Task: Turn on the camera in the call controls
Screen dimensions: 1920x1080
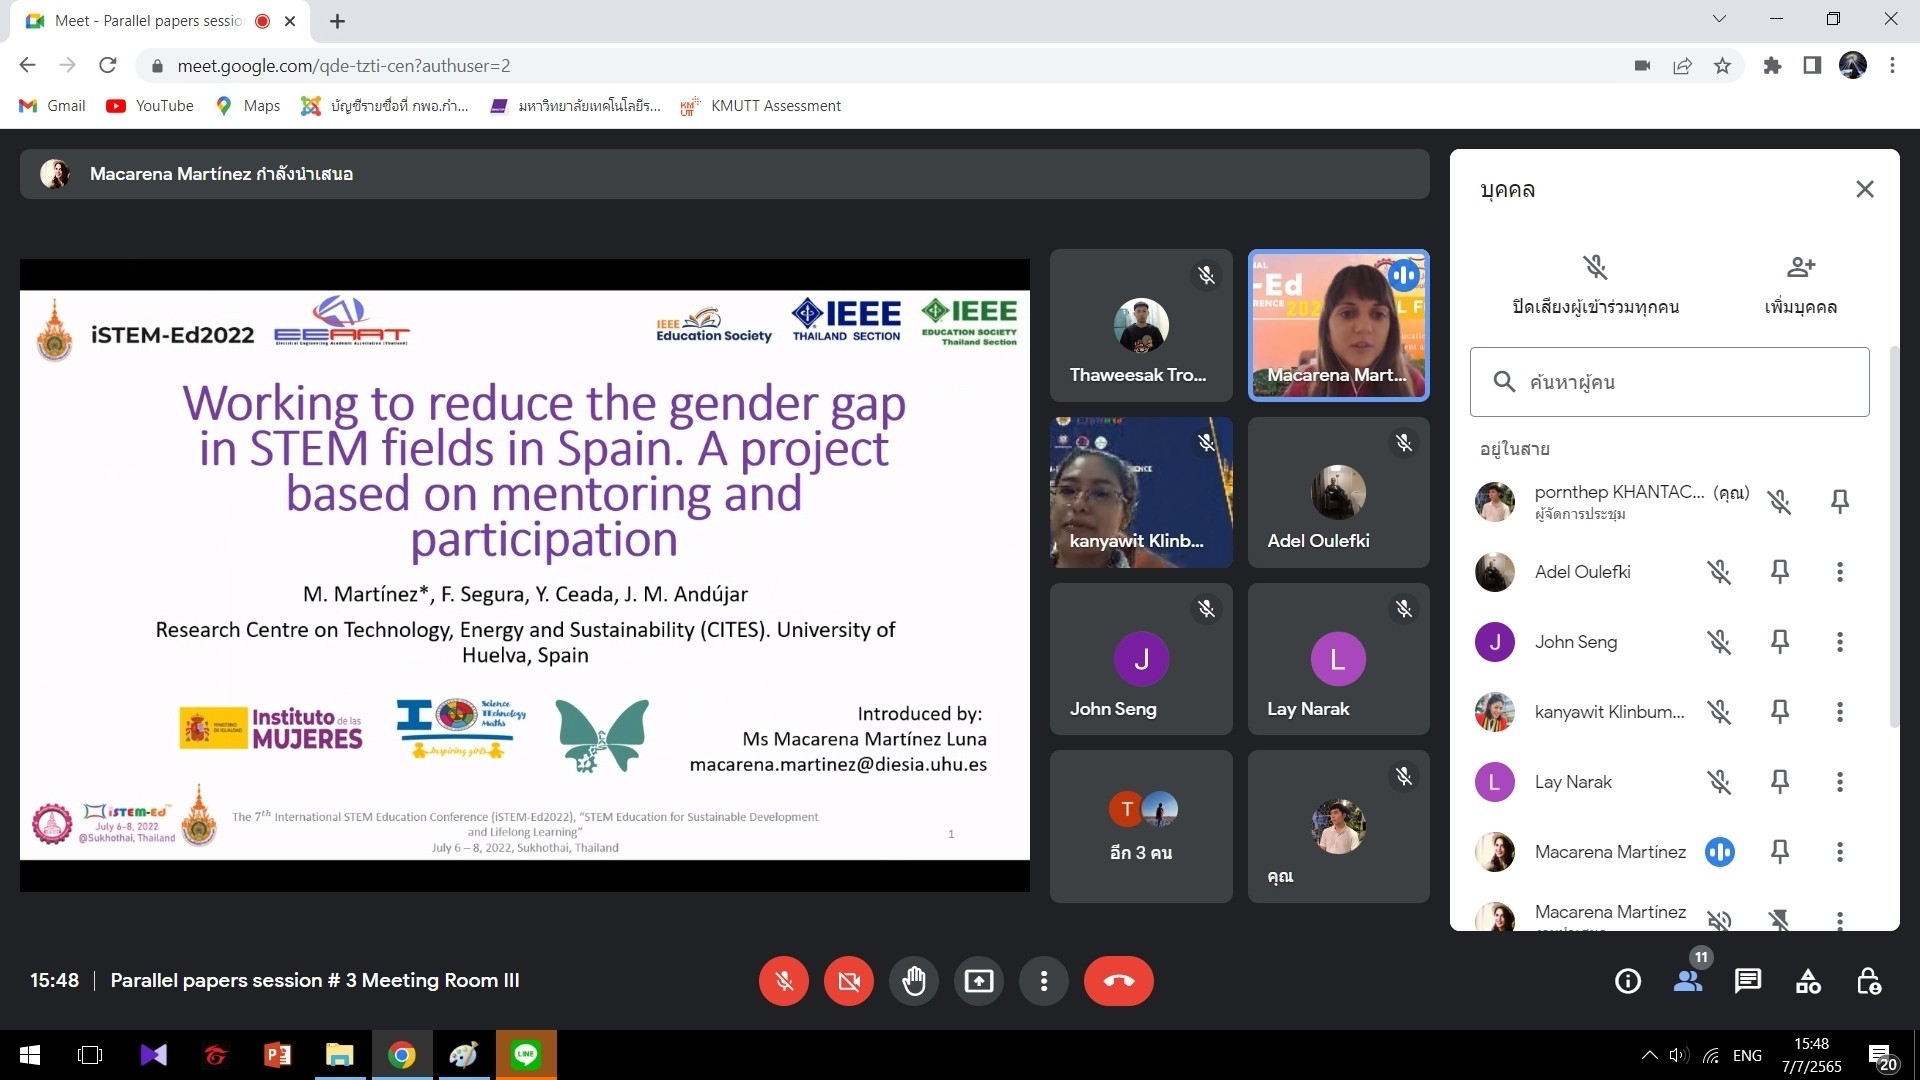Action: point(849,981)
